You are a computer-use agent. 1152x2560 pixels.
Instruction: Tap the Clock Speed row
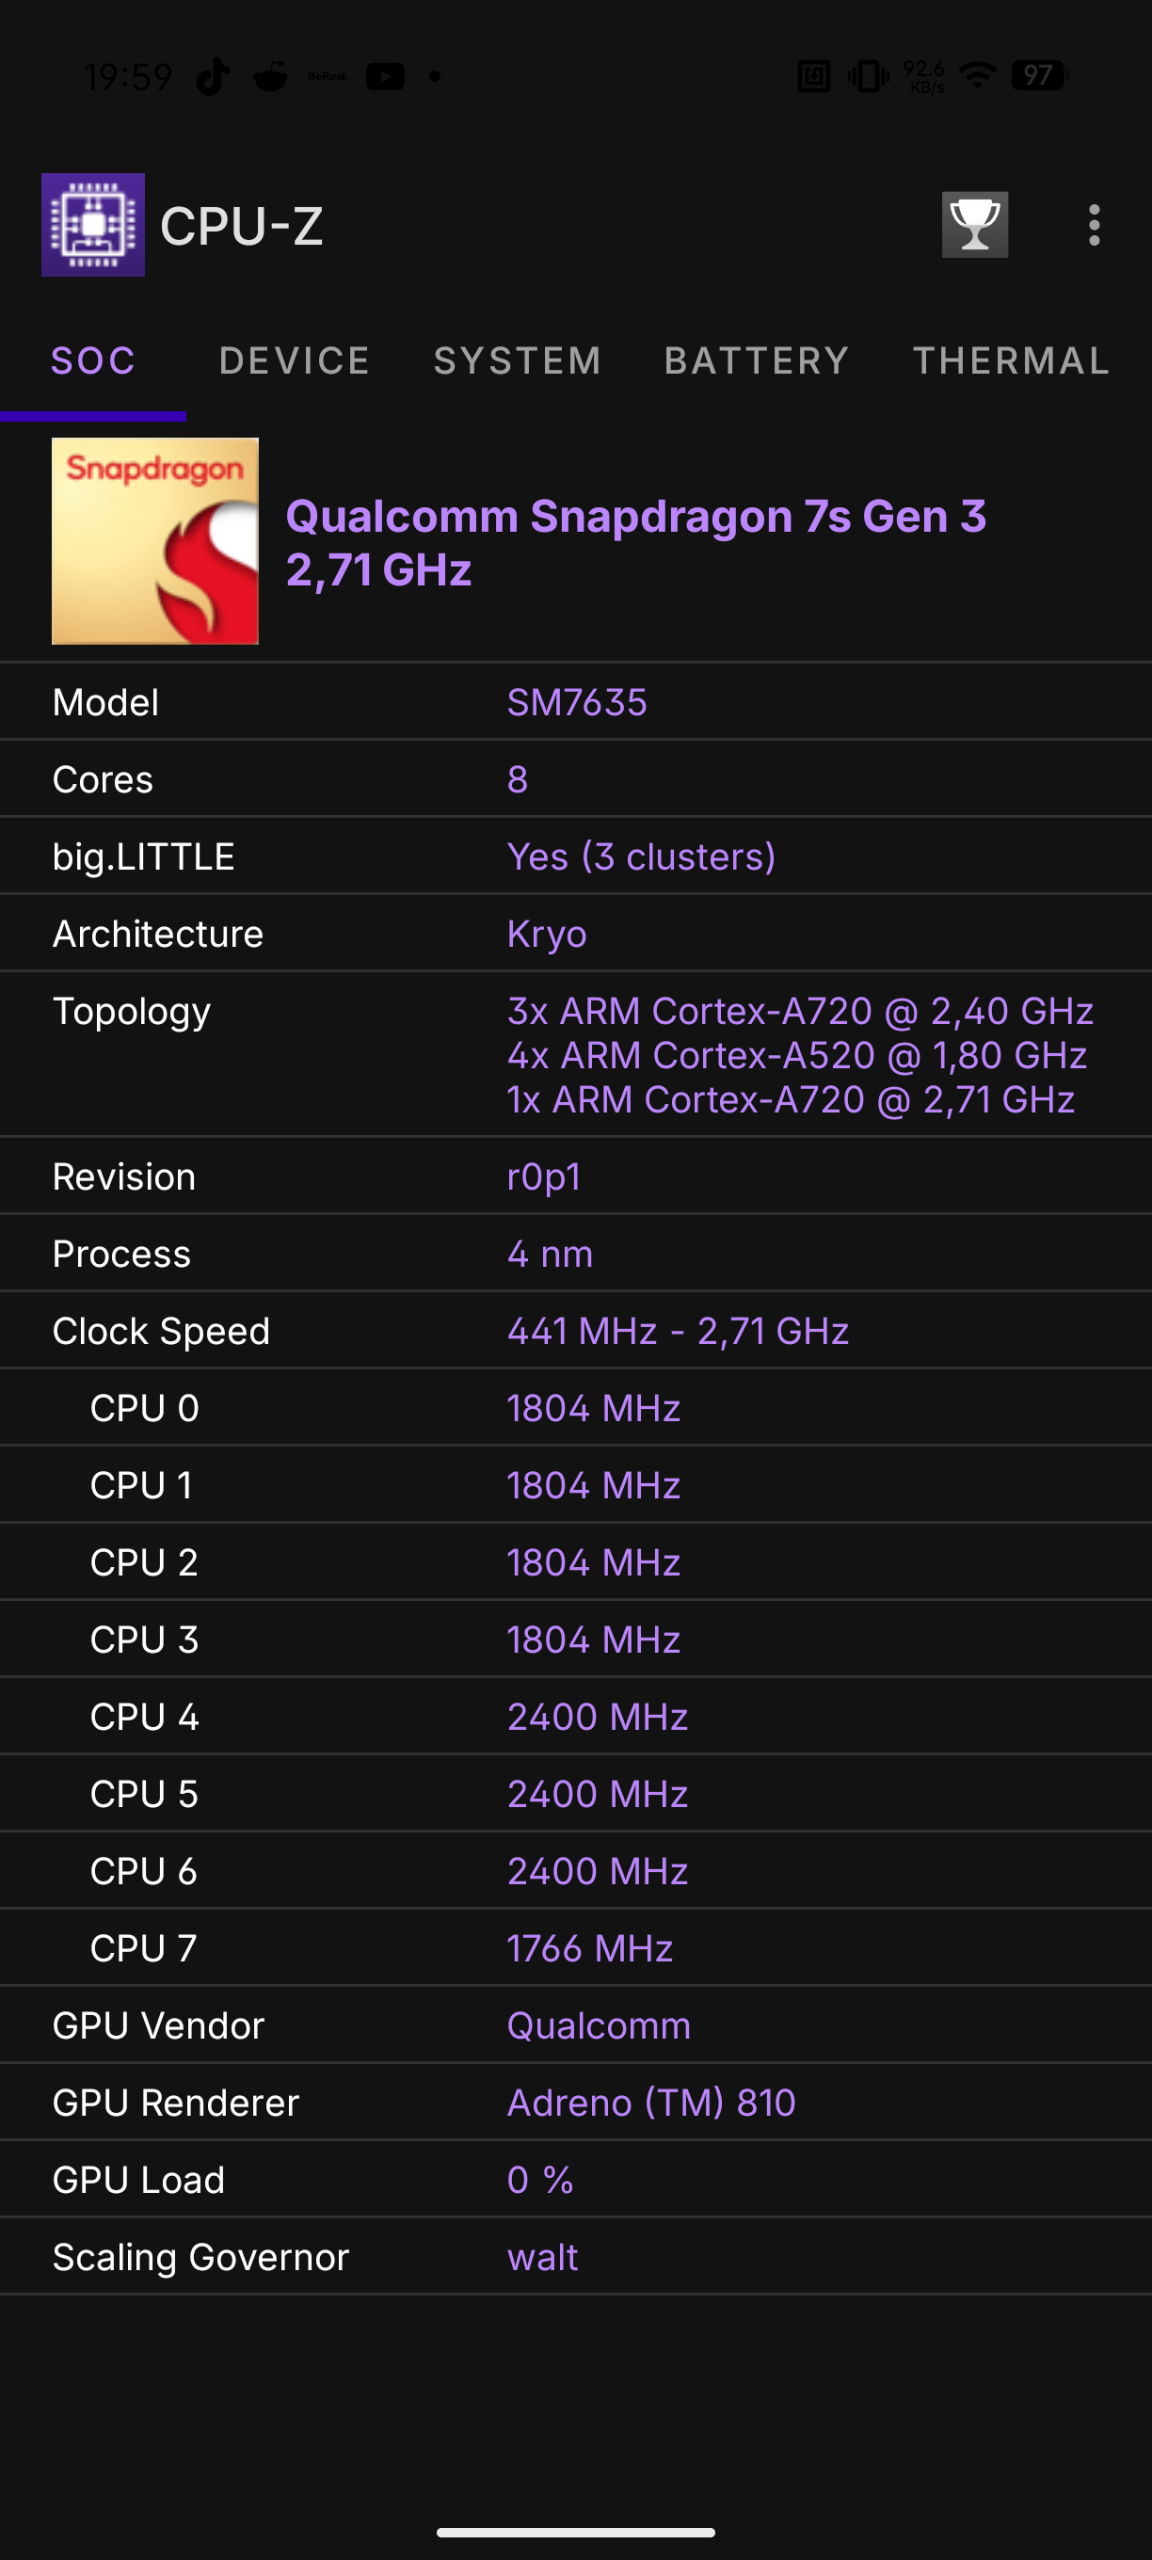point(576,1331)
